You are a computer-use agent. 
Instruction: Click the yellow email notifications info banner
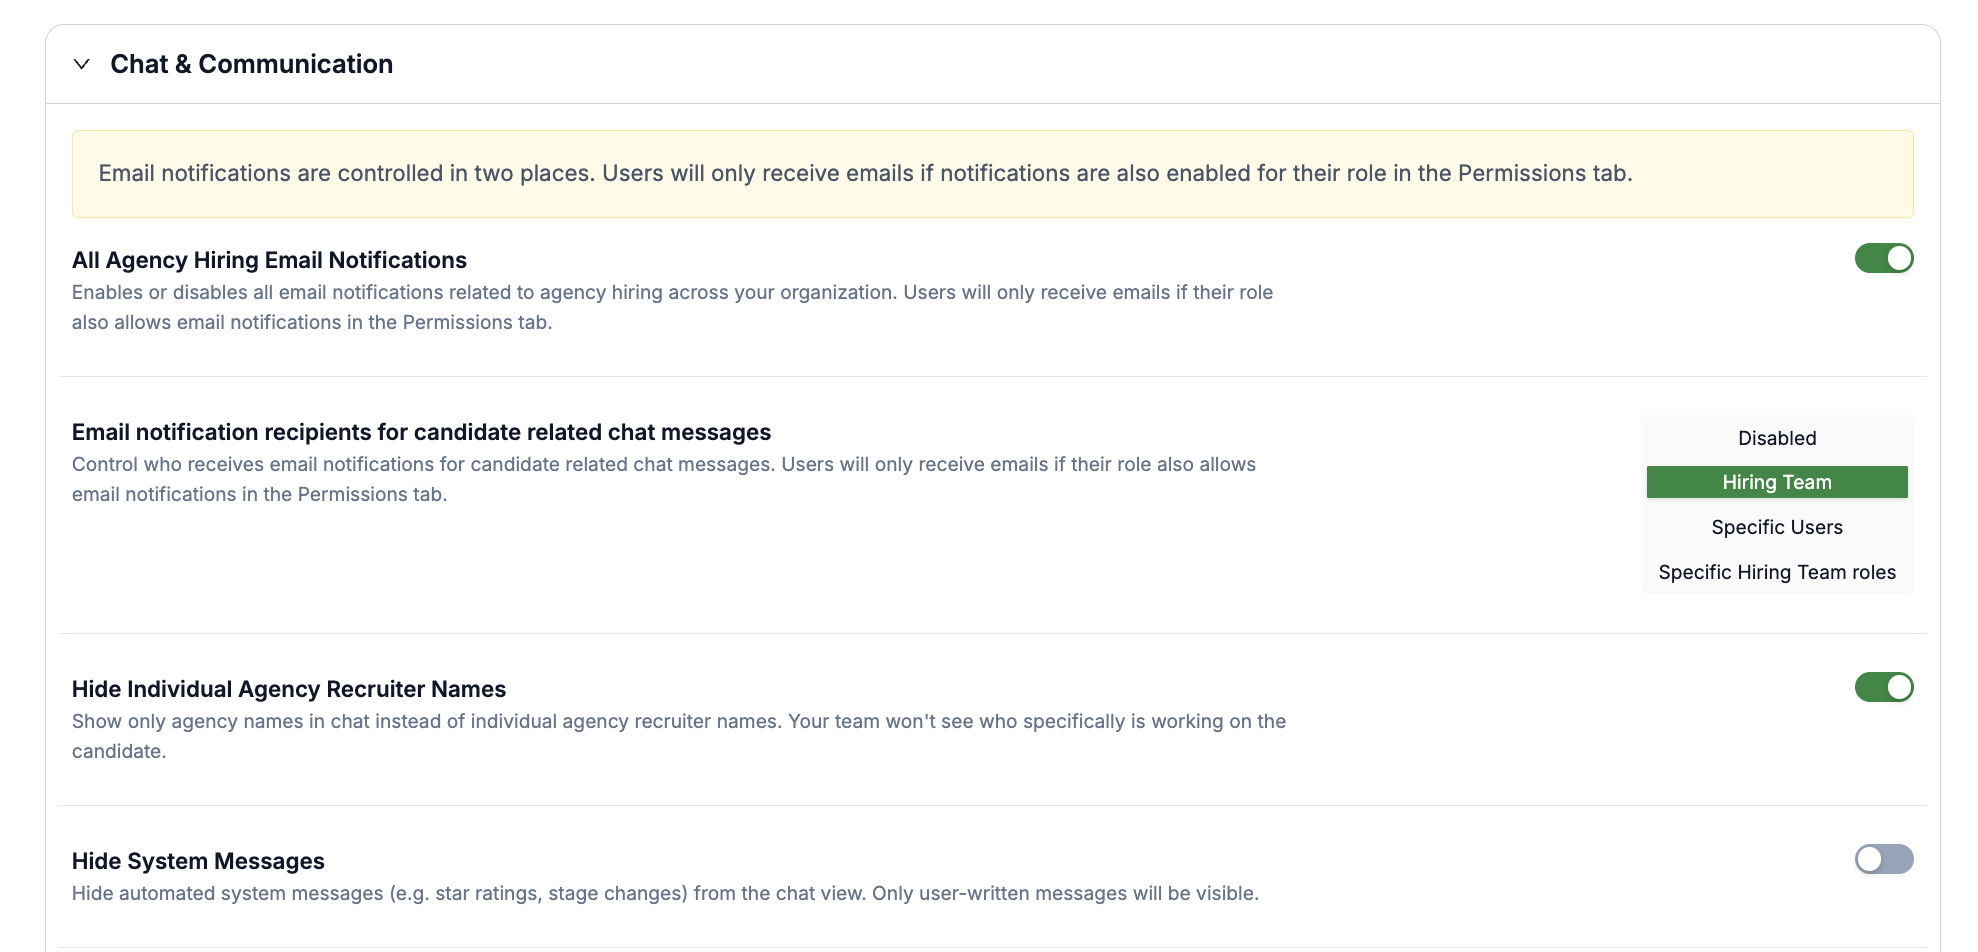click(992, 174)
